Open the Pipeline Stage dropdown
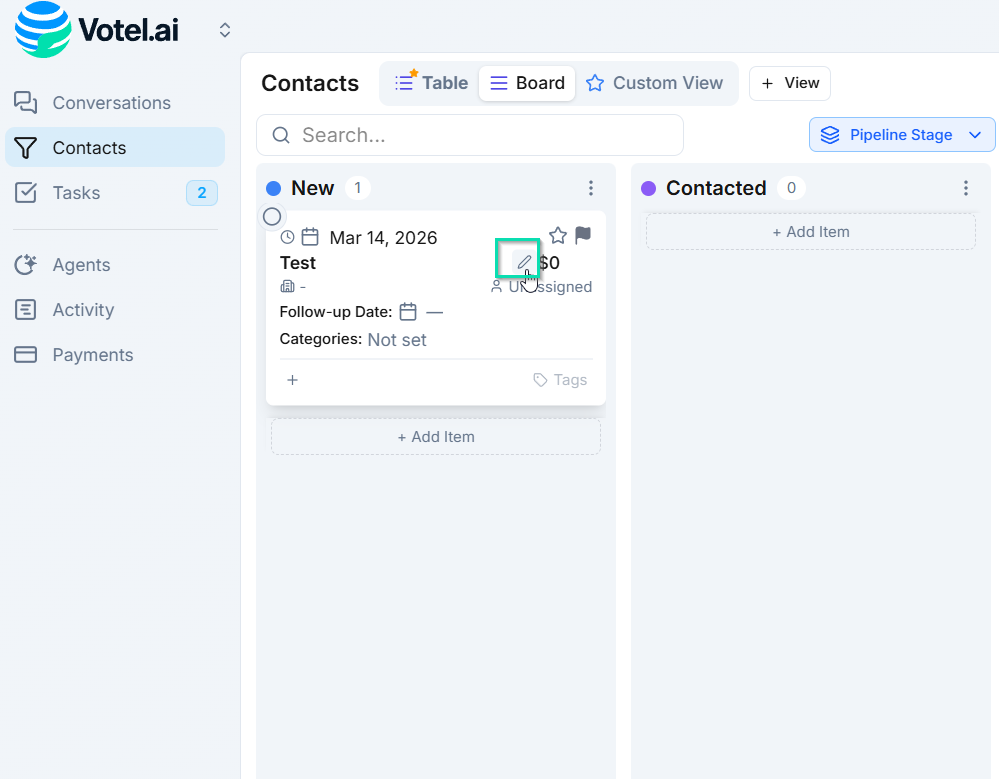This screenshot has height=779, width=999. [901, 135]
